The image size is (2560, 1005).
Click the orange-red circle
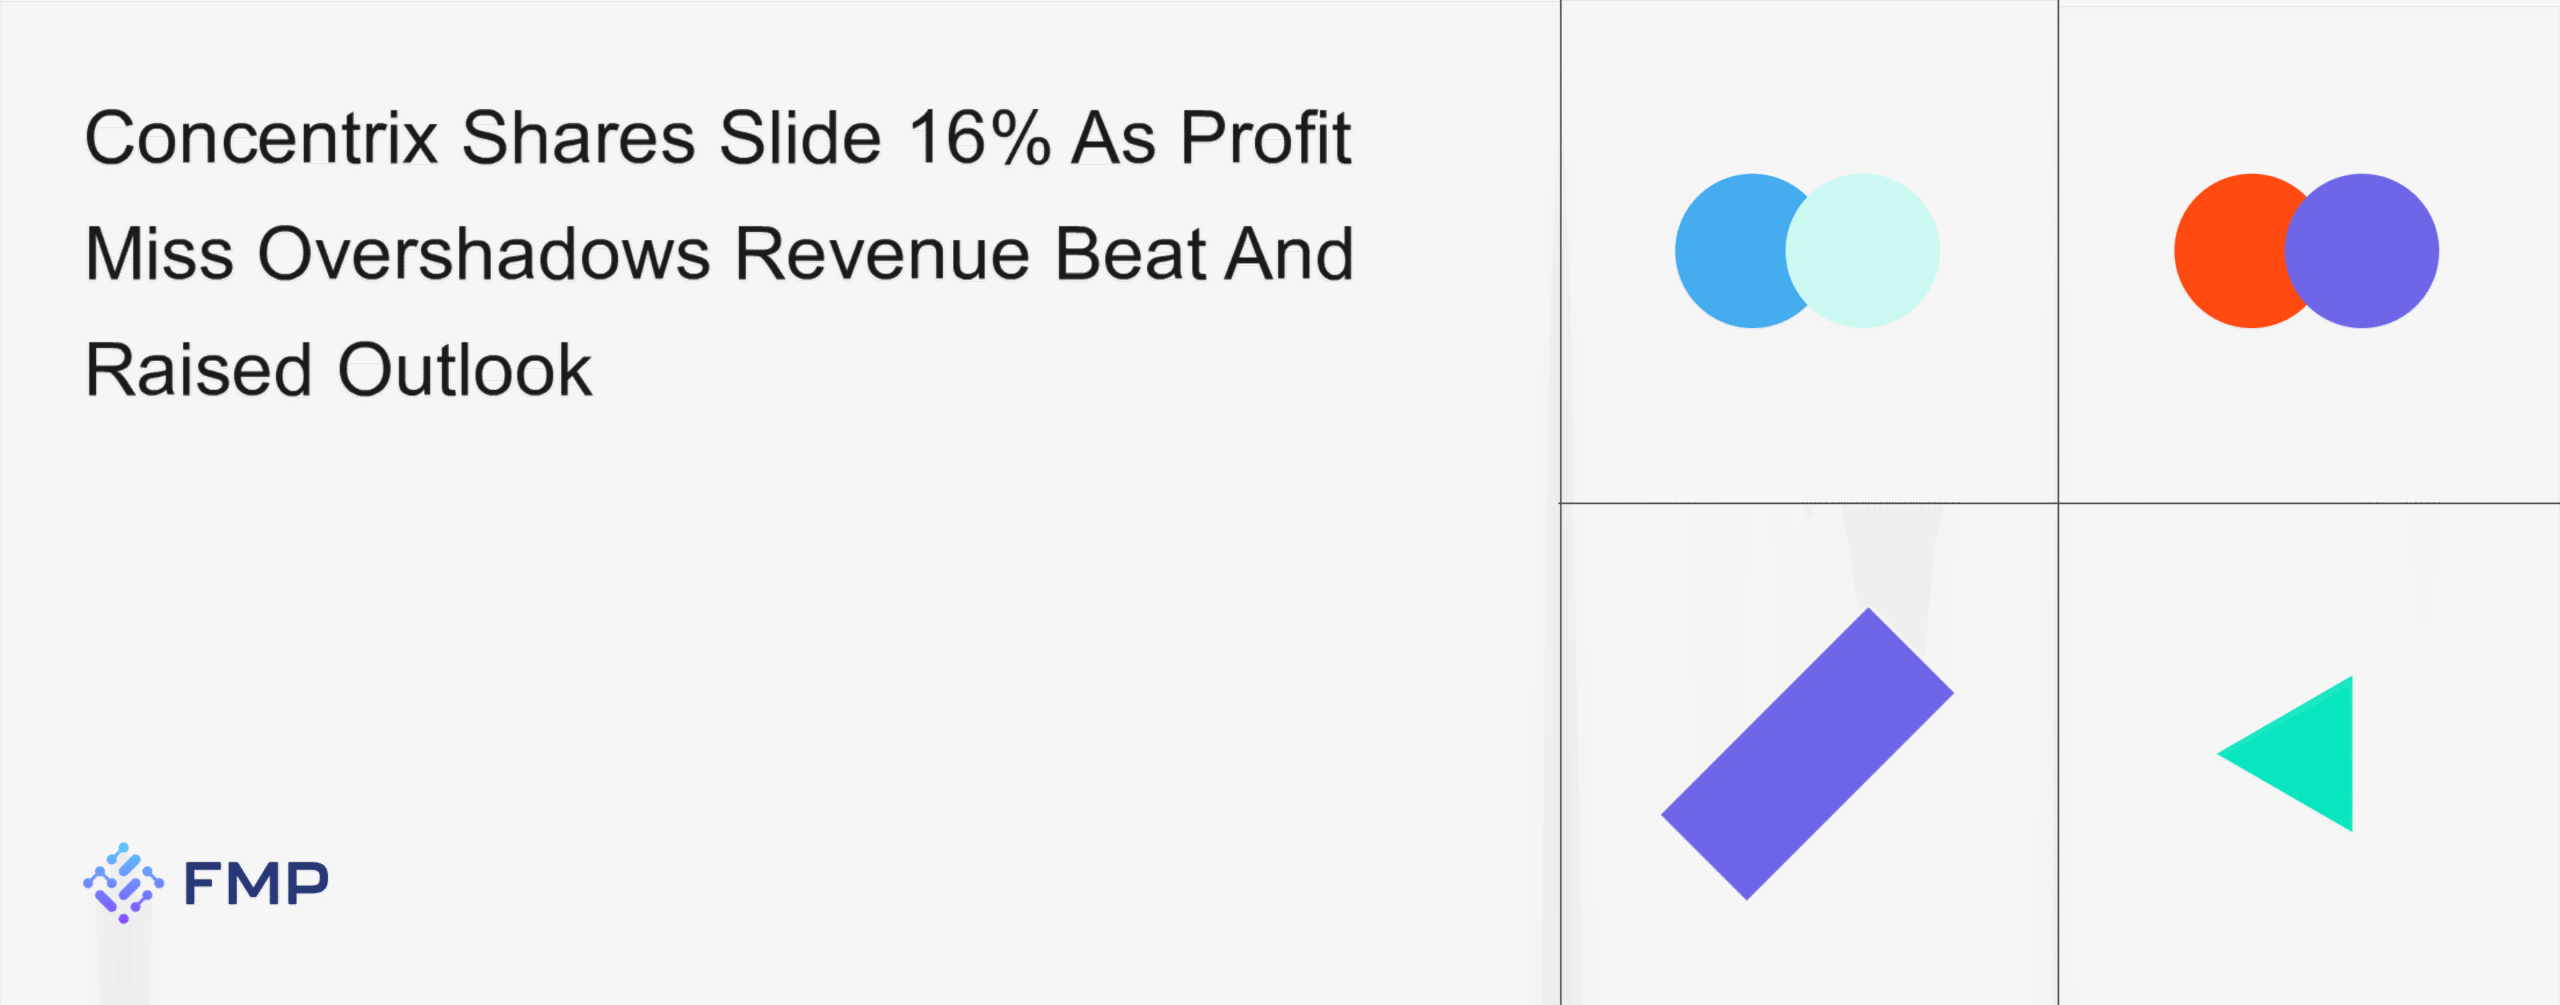click(x=2225, y=251)
